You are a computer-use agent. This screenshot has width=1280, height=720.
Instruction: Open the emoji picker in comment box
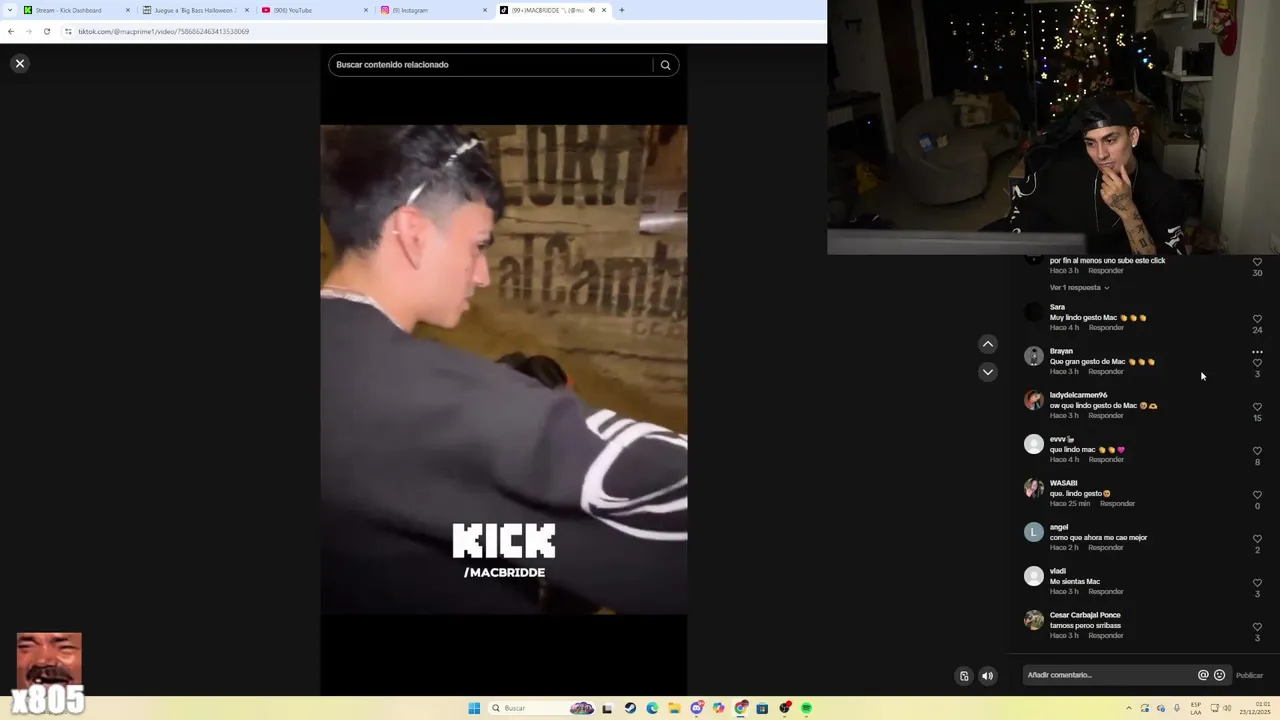coord(1219,675)
